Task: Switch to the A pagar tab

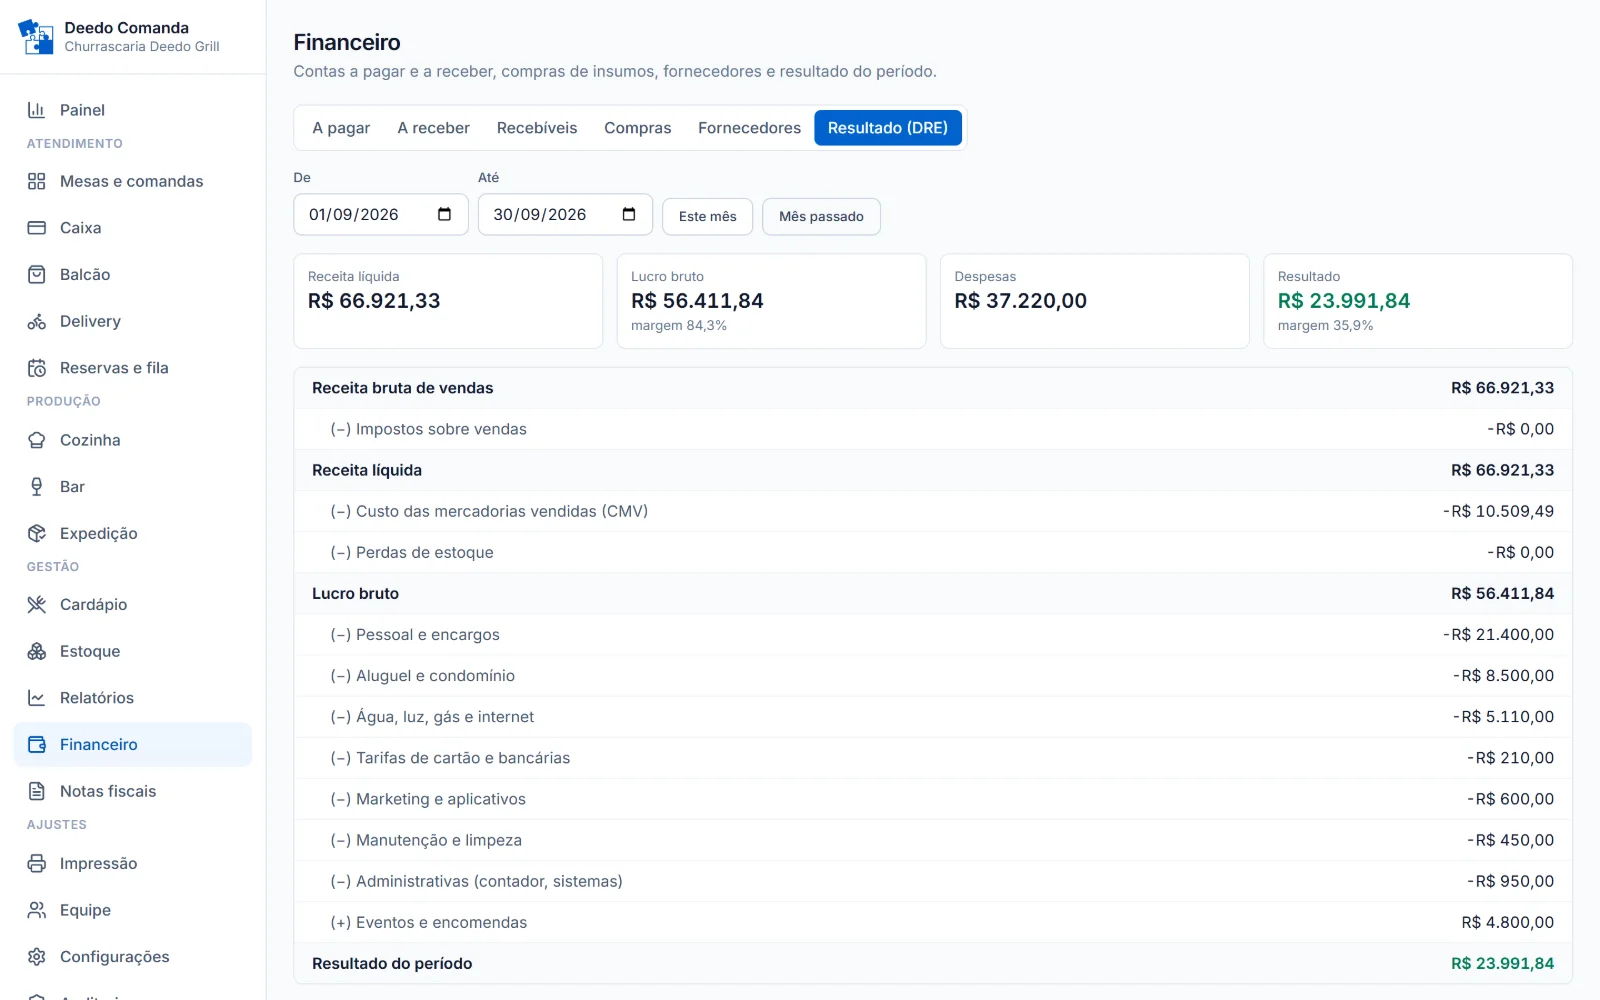Action: (341, 128)
